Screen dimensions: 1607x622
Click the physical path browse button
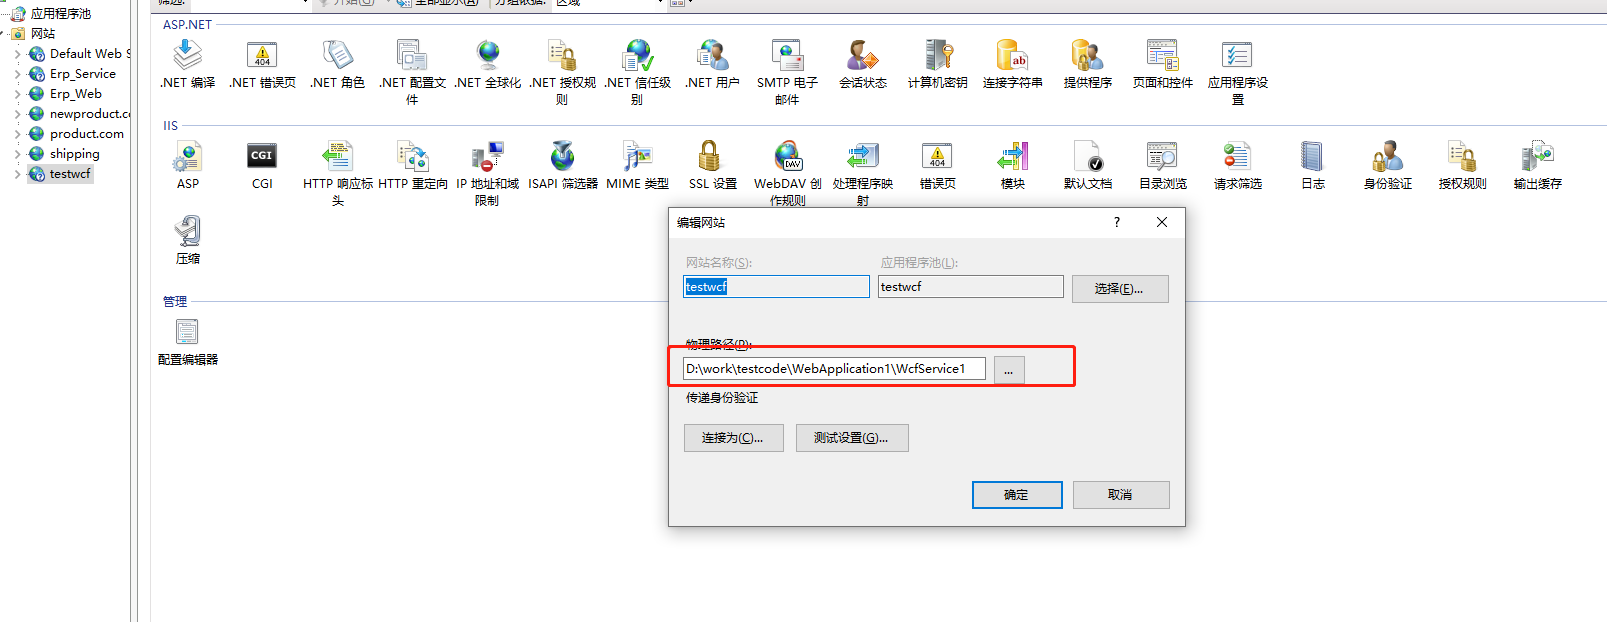click(1009, 370)
